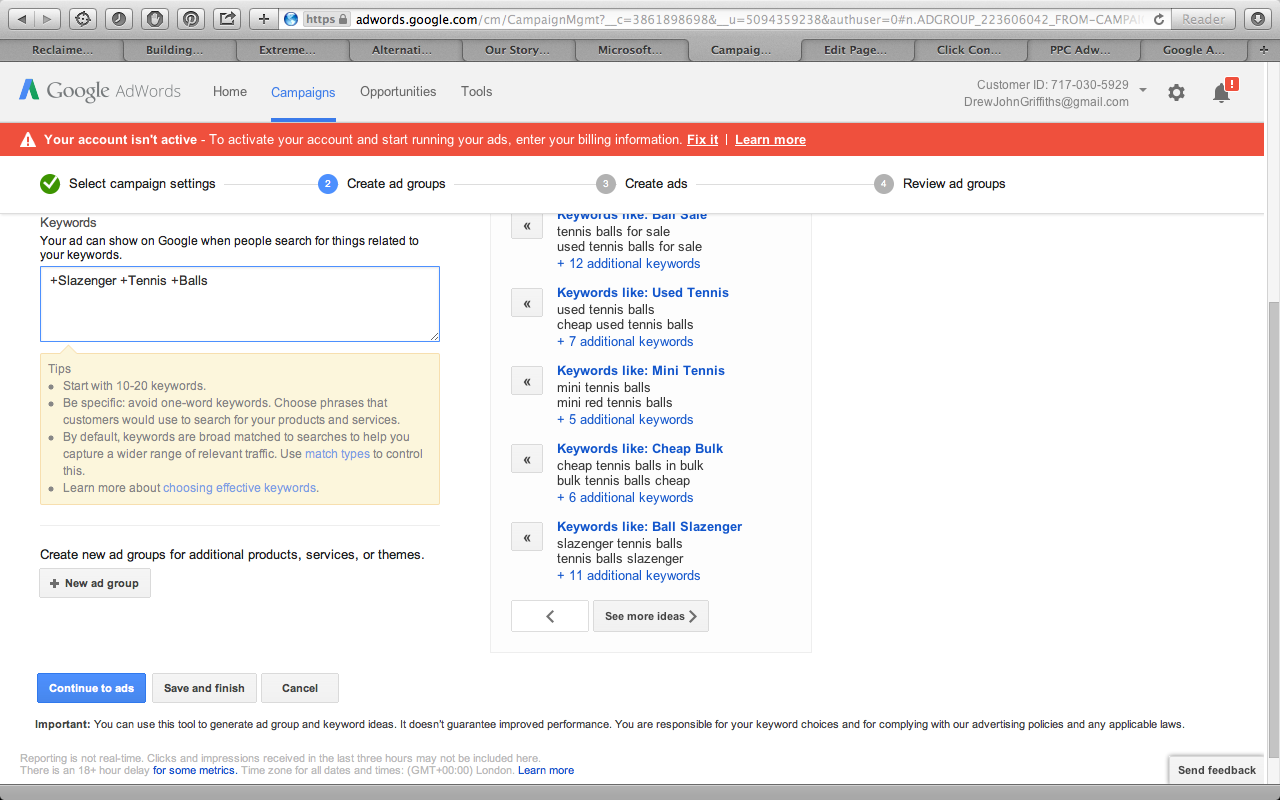Open the AdWords settings gear menu
1280x800 pixels.
point(1176,92)
